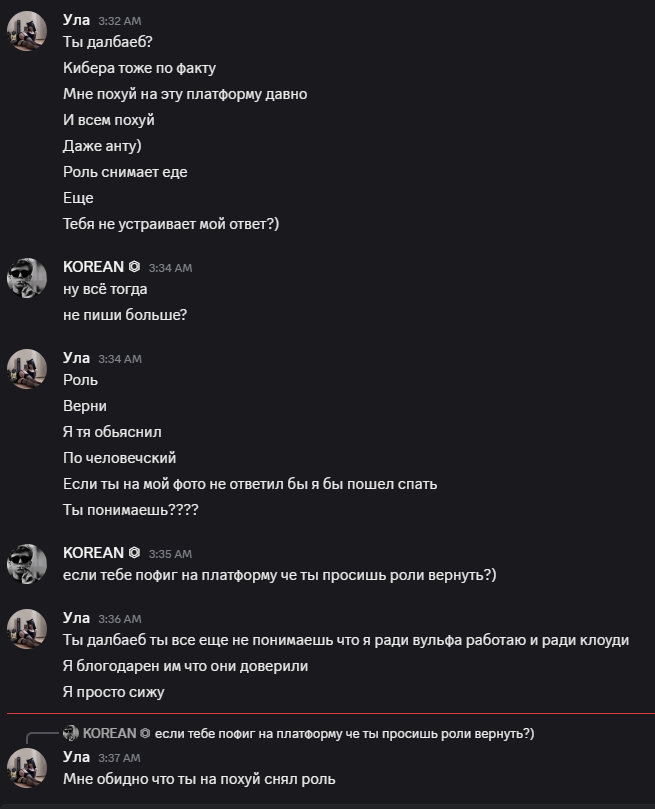Jump to the quoted reply message text
Screen dimensions: 655x809
click(345, 734)
